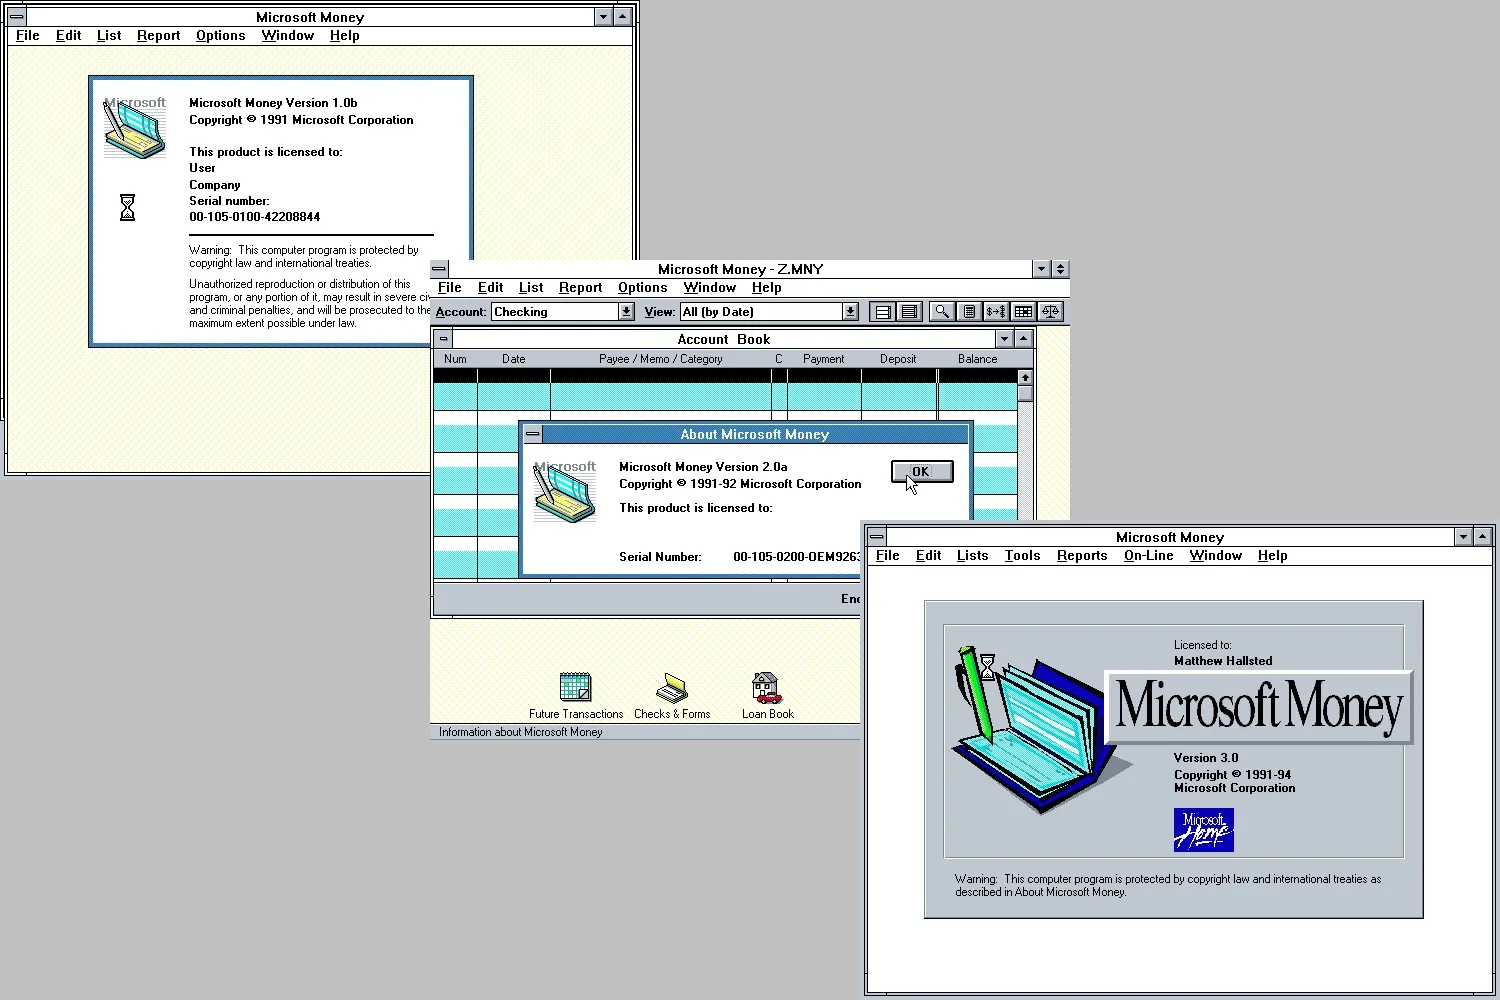The width and height of the screenshot is (1500, 1000).
Task: Click the Payee / Memo / Category column header
Action: coord(661,359)
